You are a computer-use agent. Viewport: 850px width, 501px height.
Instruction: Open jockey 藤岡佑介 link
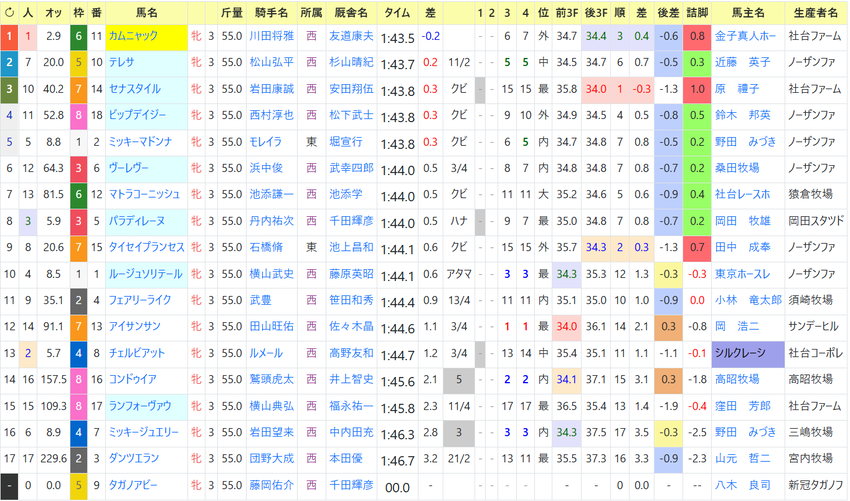pyautogui.click(x=272, y=485)
